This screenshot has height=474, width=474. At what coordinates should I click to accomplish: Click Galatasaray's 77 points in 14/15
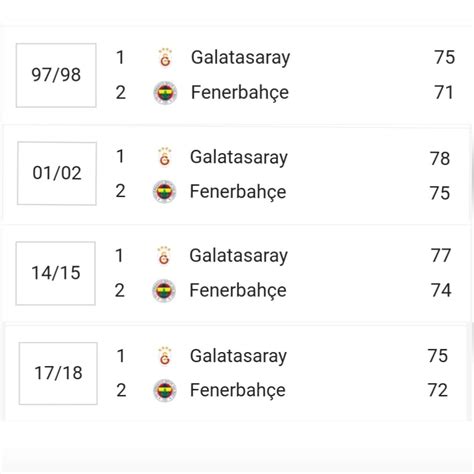[x=441, y=256]
